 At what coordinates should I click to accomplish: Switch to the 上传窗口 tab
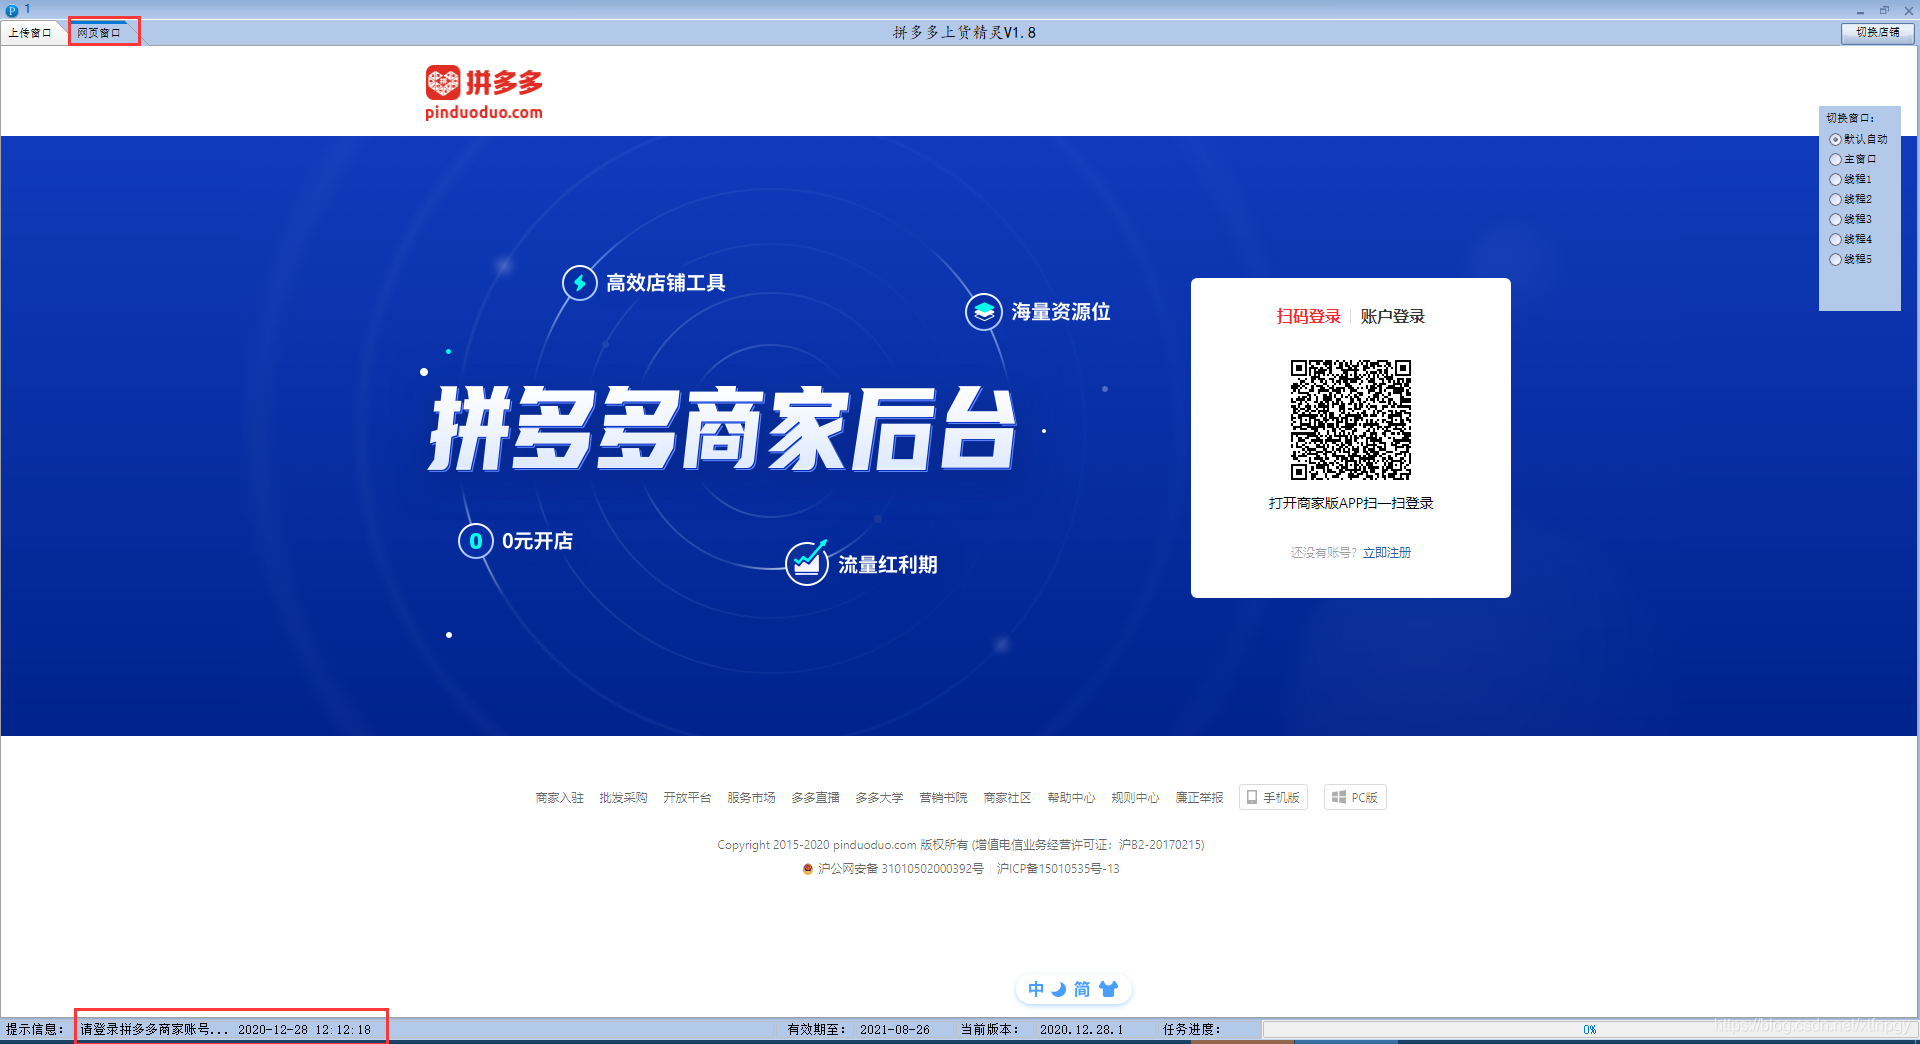point(30,33)
